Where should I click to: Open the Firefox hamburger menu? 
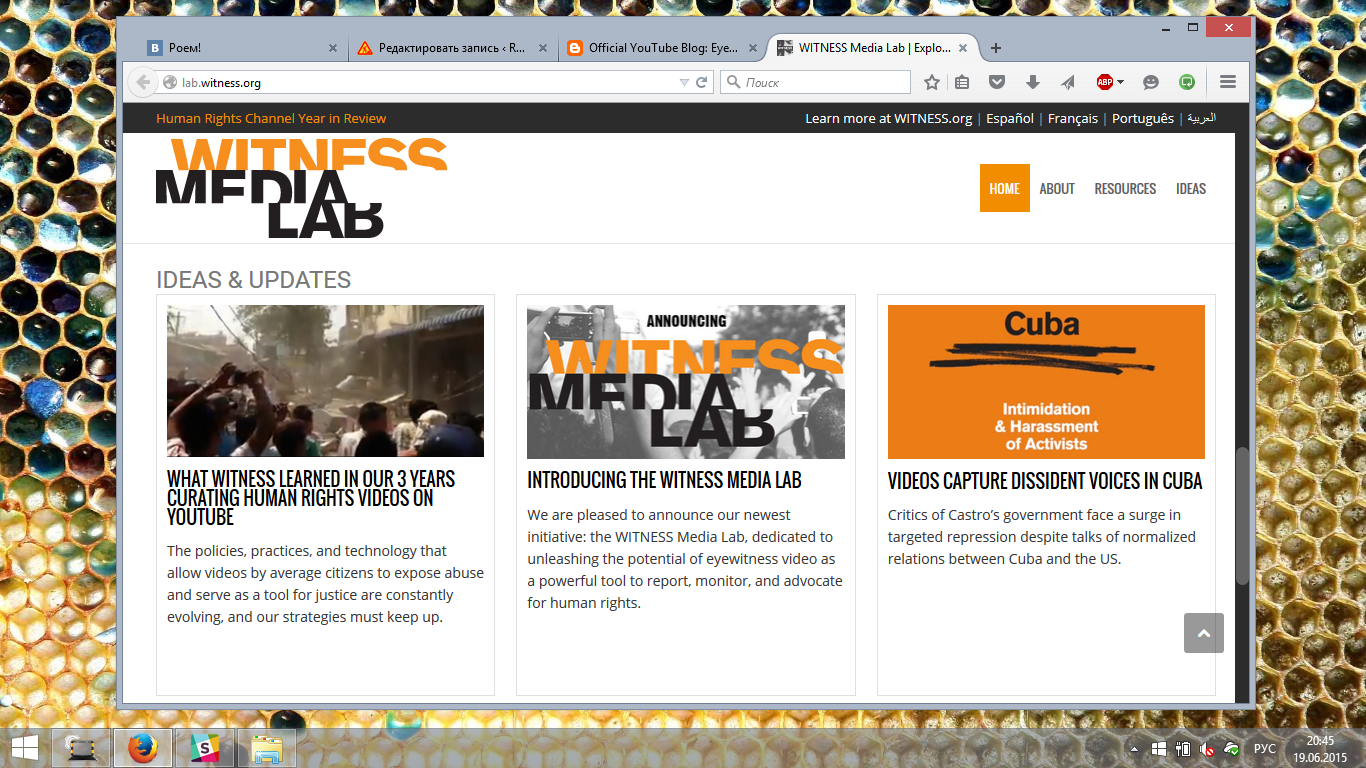(1228, 82)
